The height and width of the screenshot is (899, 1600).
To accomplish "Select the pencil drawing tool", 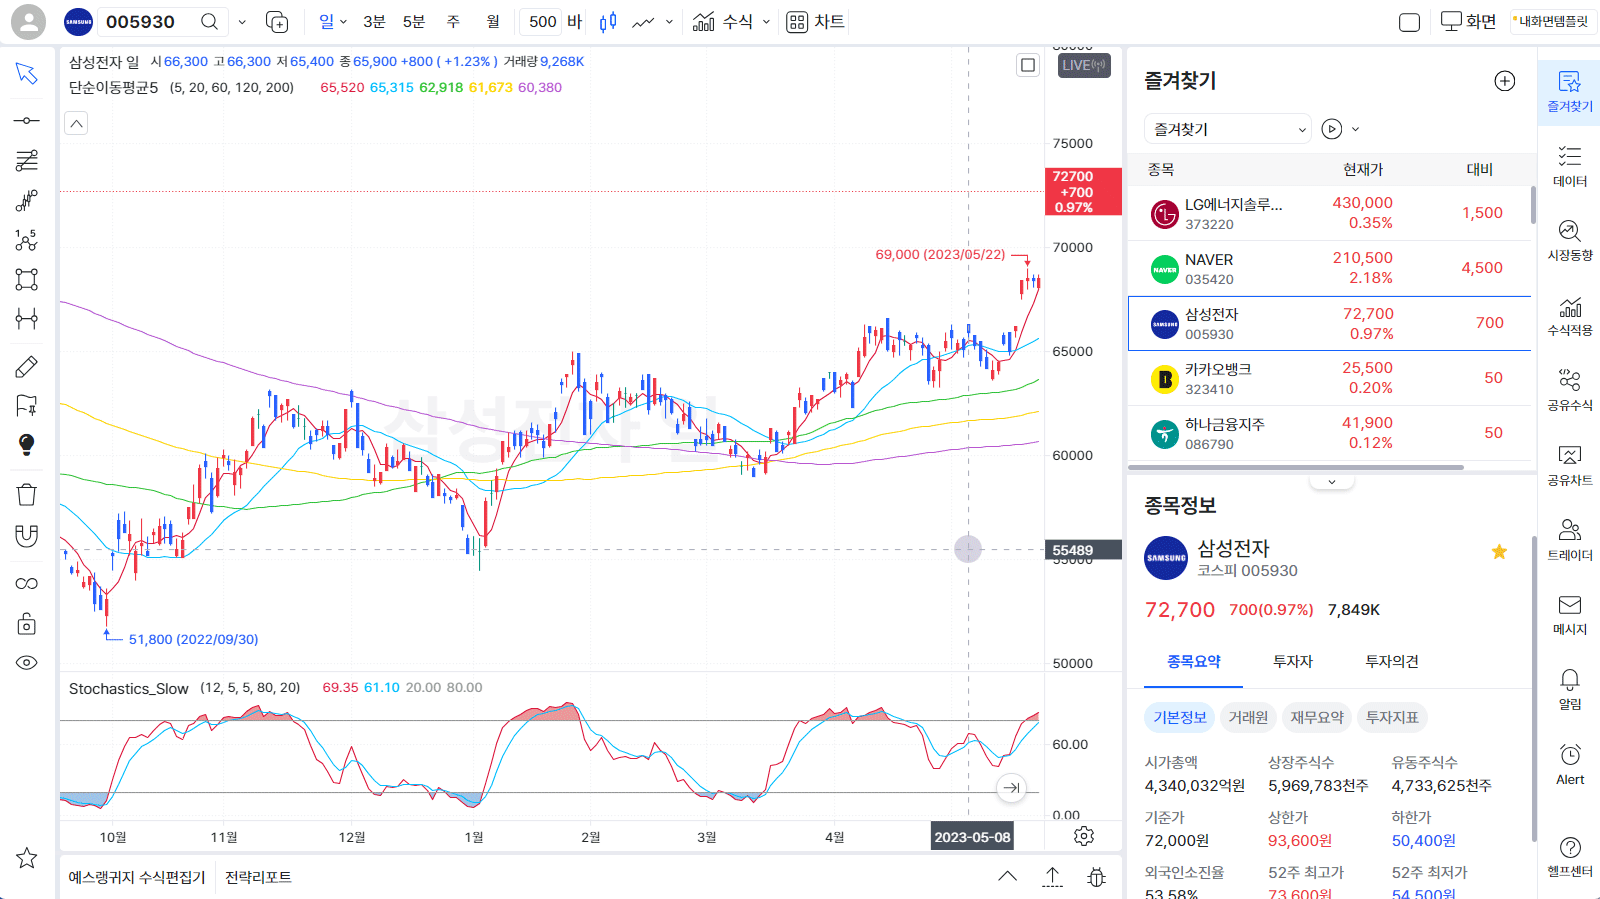I will pos(27,367).
